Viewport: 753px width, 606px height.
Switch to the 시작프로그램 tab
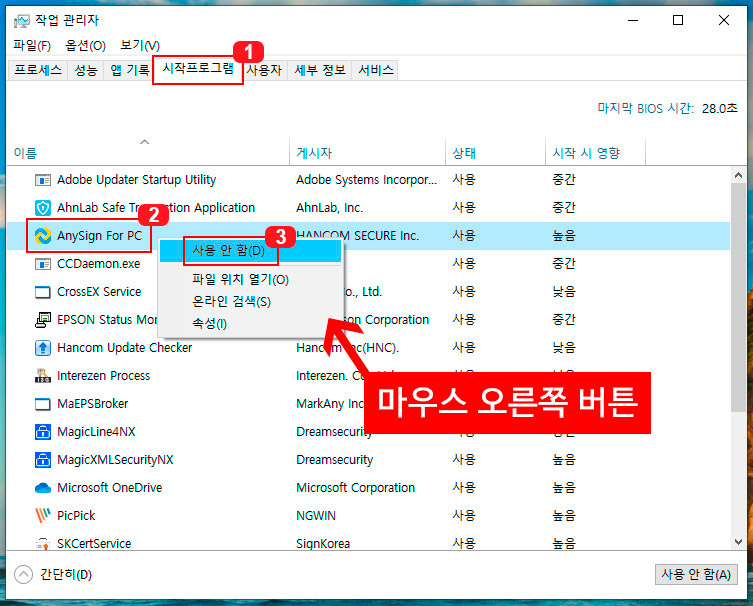198,69
